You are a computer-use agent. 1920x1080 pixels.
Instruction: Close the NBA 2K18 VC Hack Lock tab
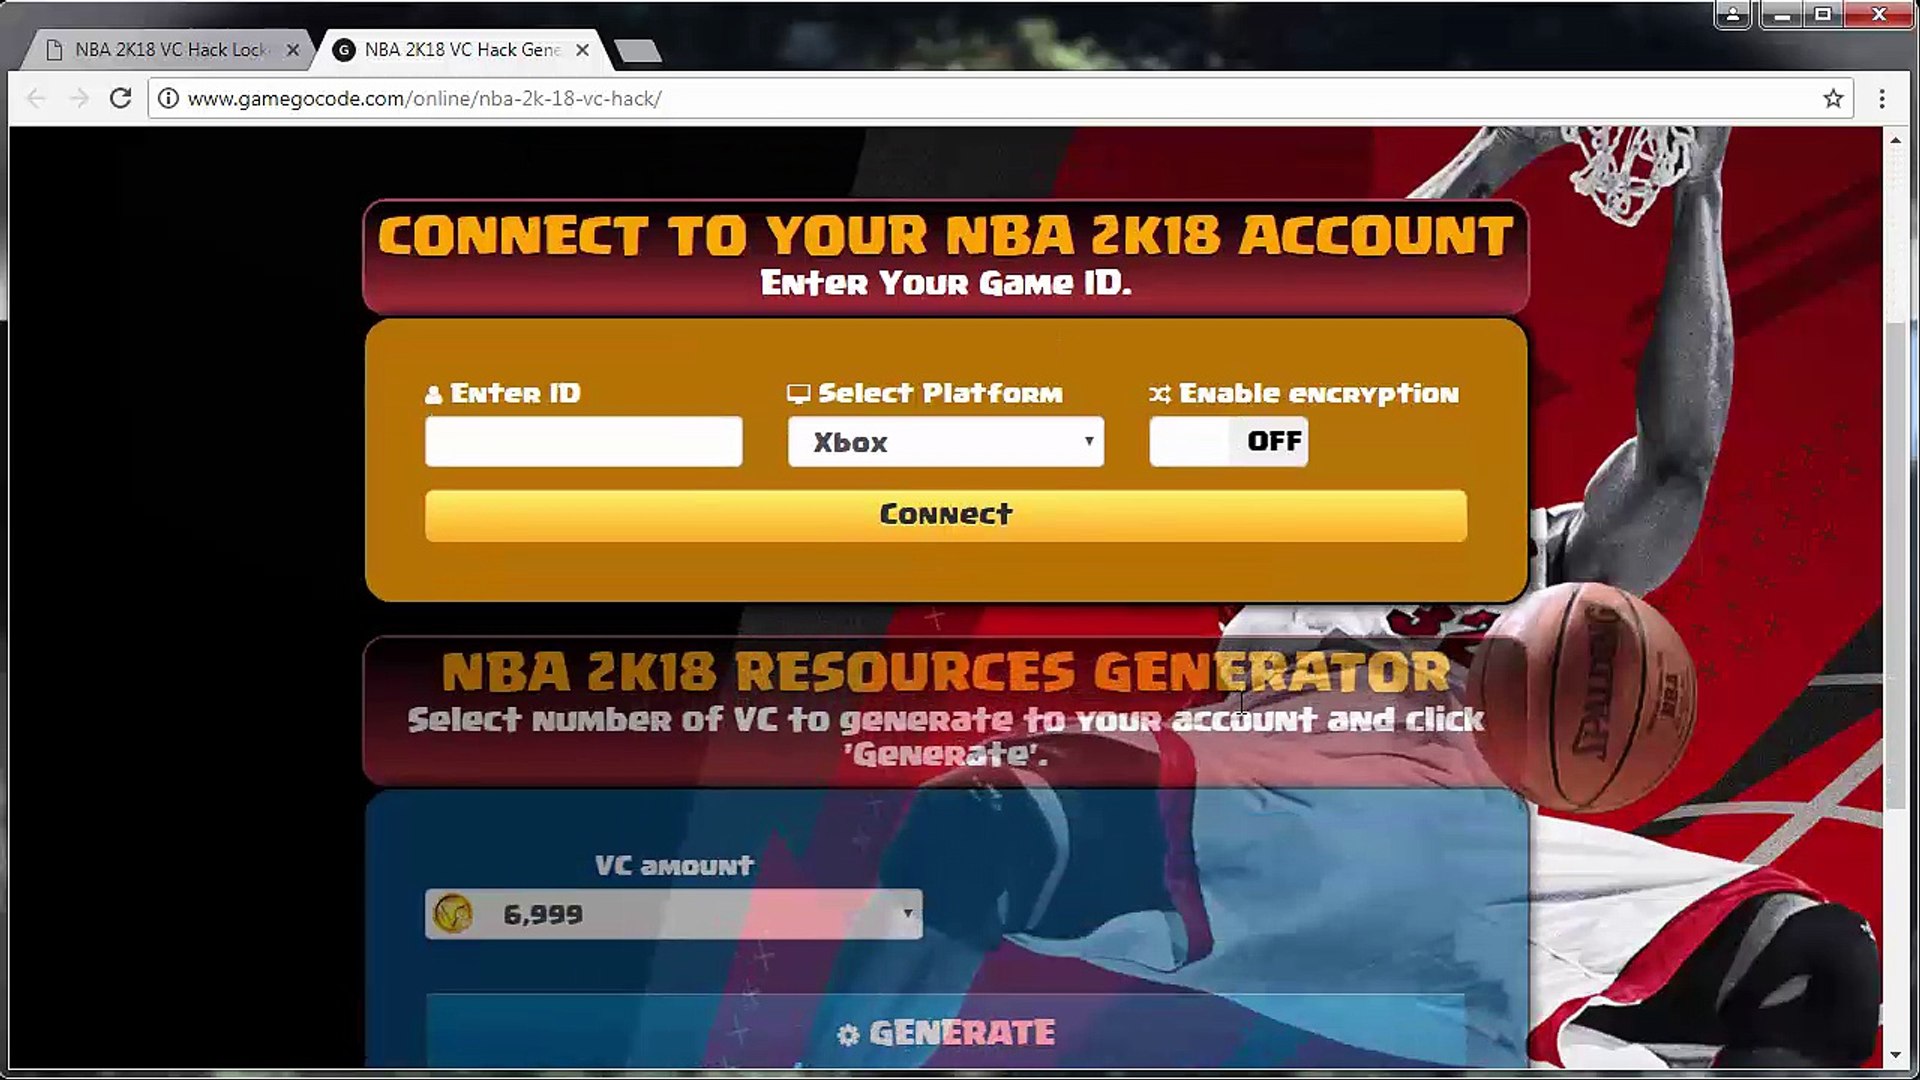coord(292,50)
